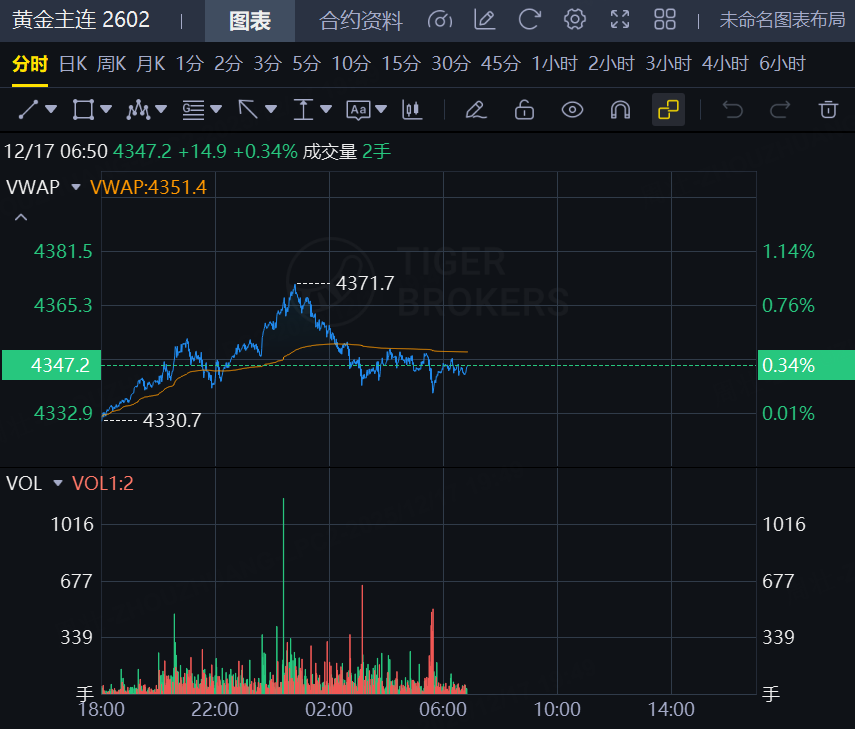Choose the 15分 interval
855x729 pixels.
coord(401,64)
